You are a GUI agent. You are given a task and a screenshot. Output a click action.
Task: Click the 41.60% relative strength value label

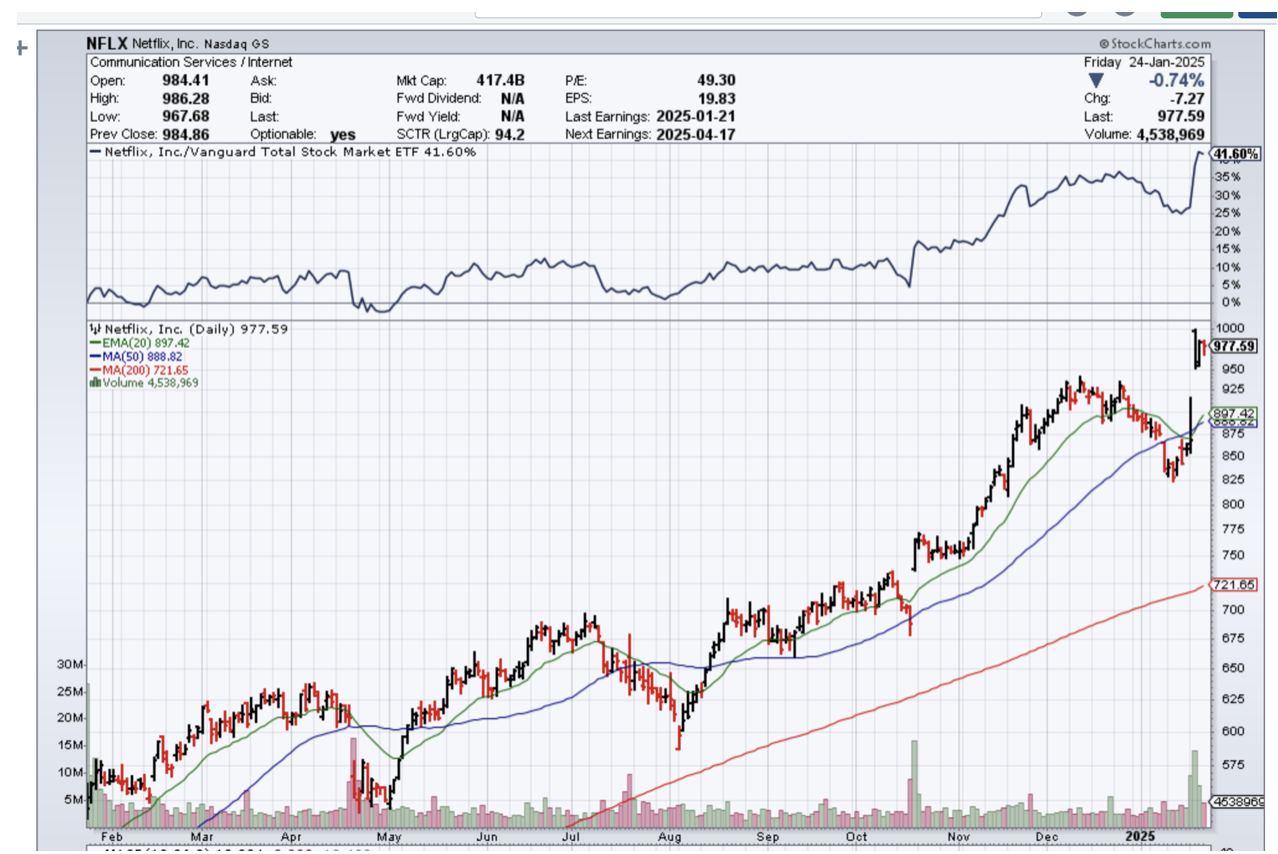[1234, 155]
